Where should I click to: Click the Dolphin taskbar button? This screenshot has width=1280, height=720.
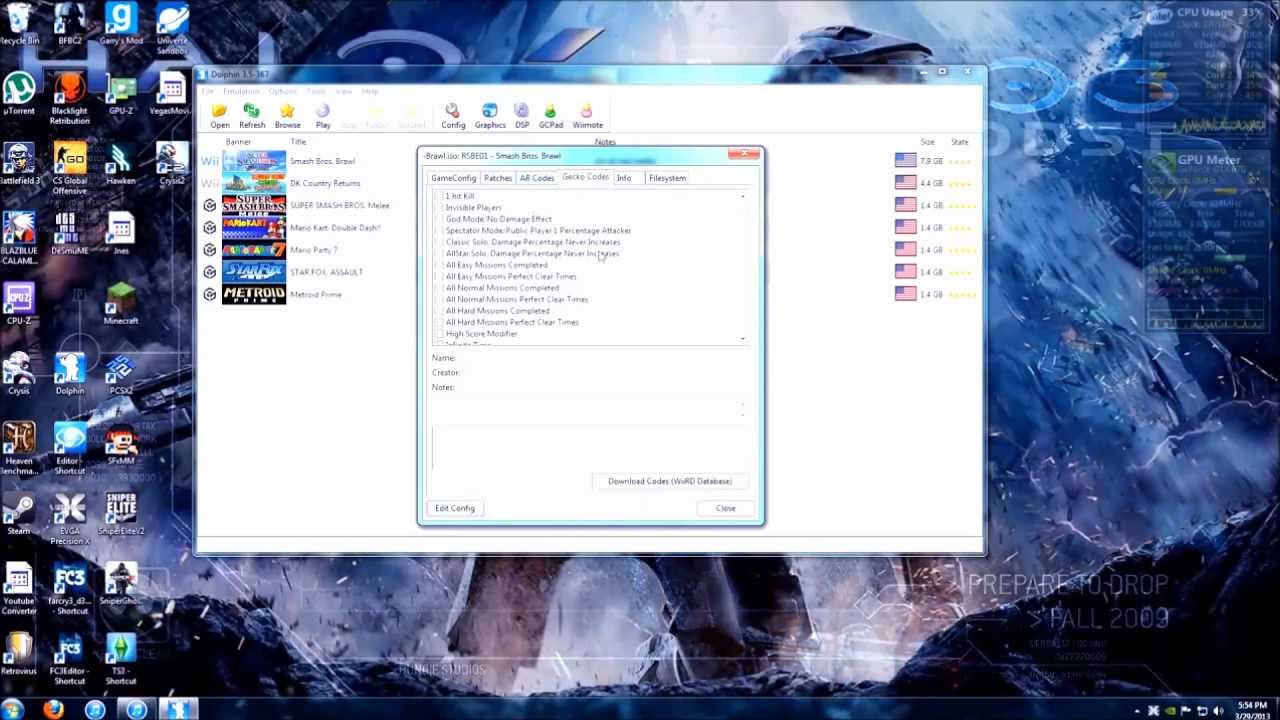click(177, 710)
